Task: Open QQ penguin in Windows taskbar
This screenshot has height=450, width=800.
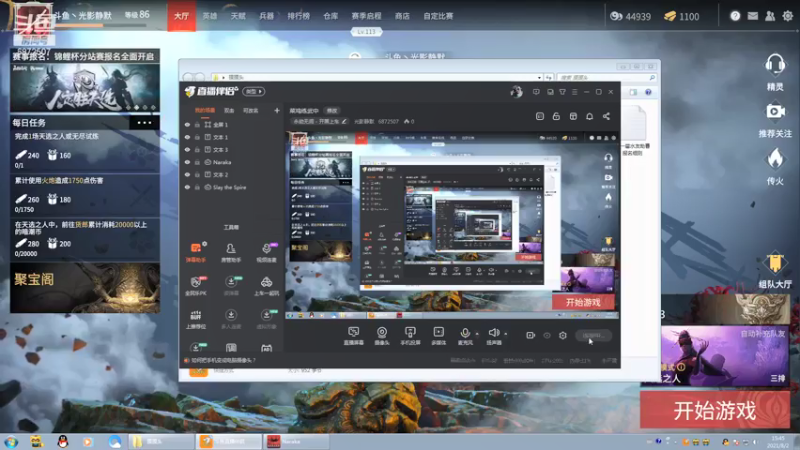Action: (x=63, y=441)
